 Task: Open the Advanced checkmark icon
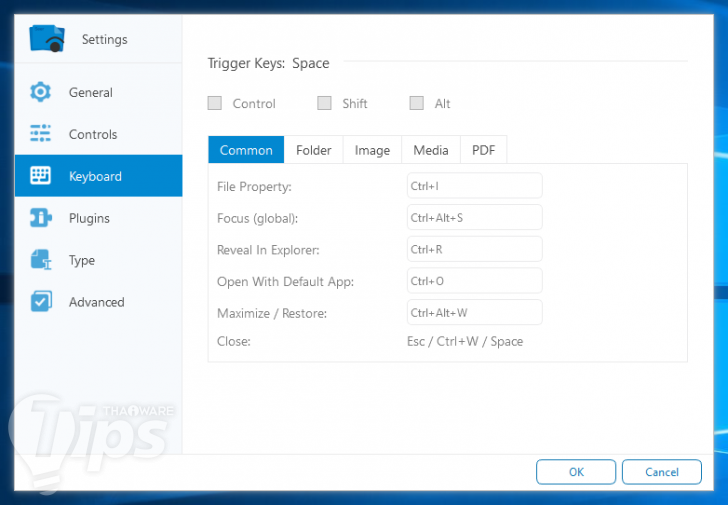40,302
